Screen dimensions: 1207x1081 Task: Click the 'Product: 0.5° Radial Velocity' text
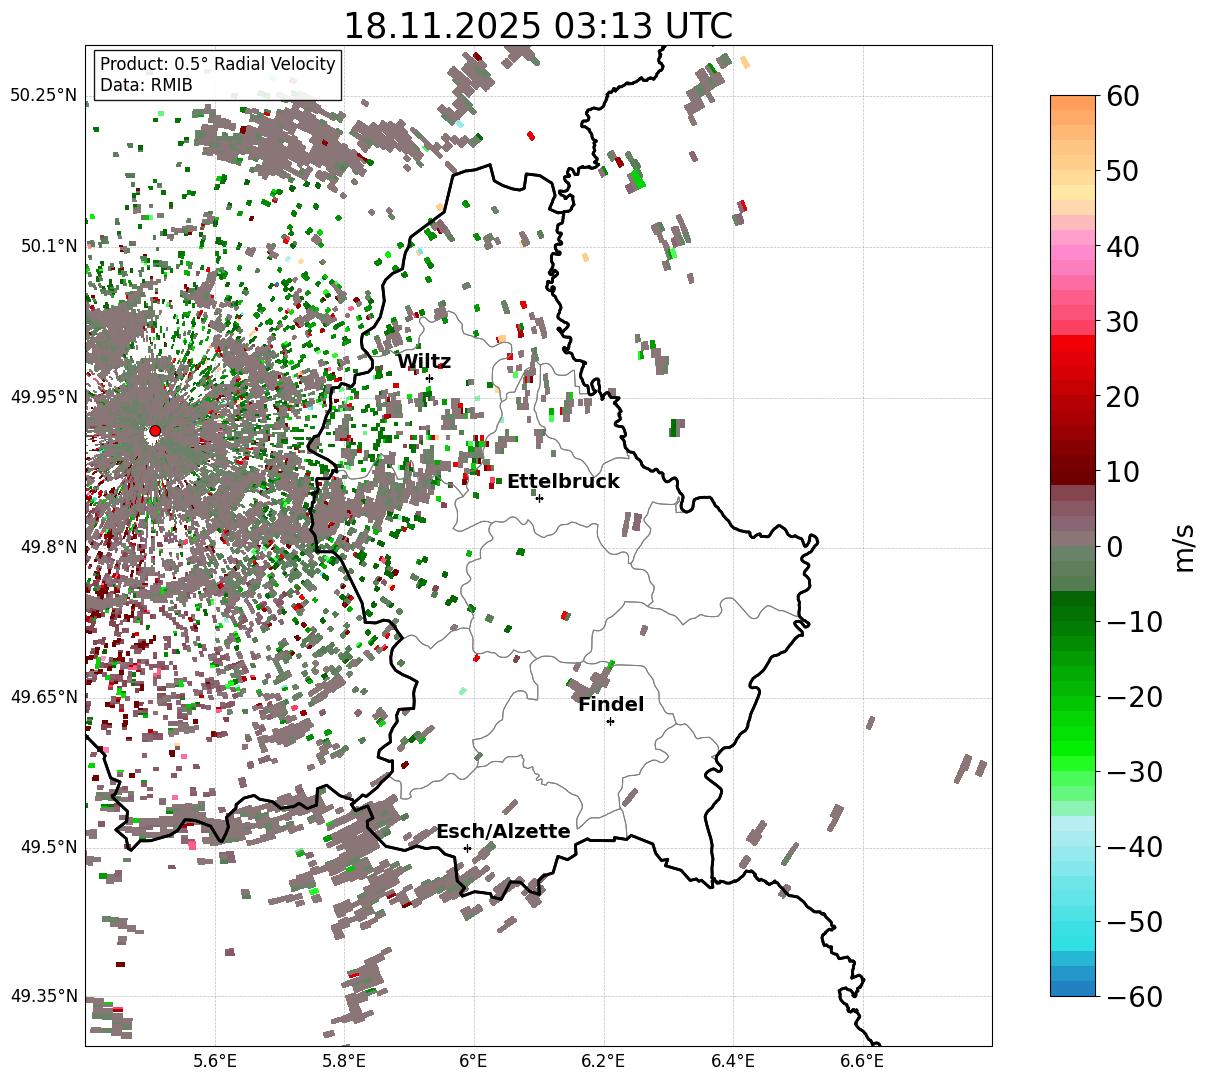click(x=218, y=64)
